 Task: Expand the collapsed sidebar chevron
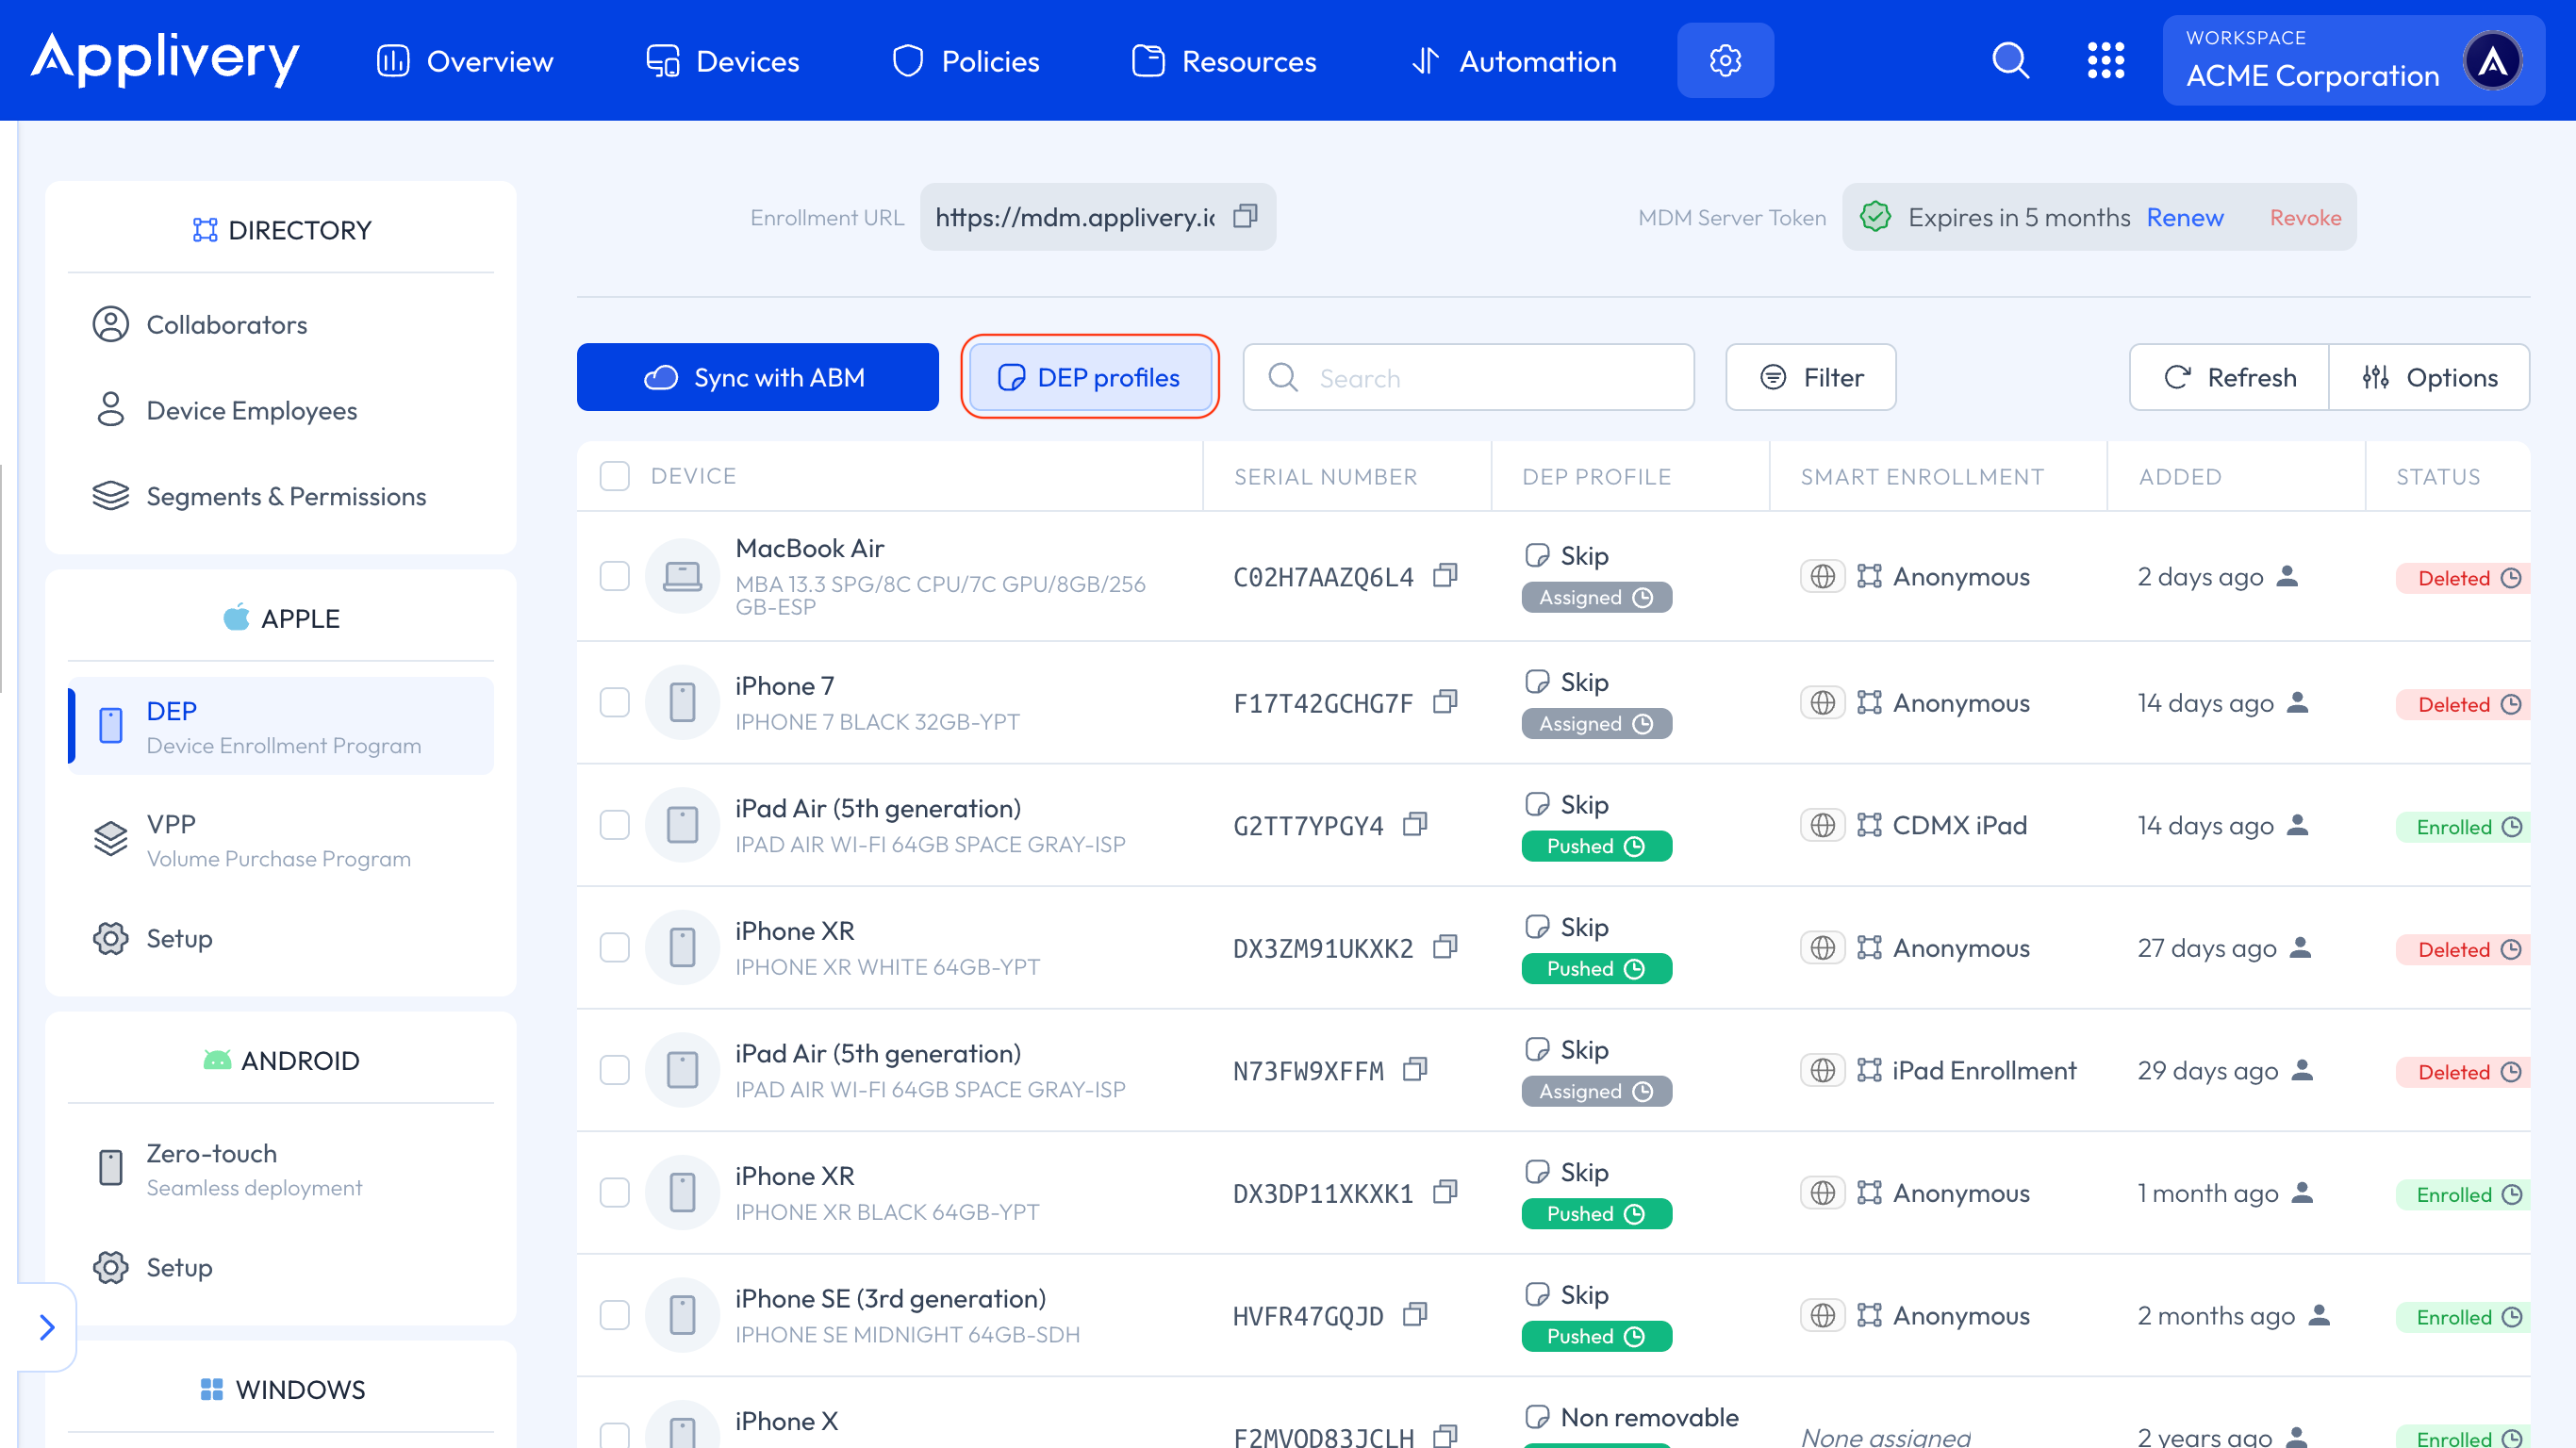46,1327
